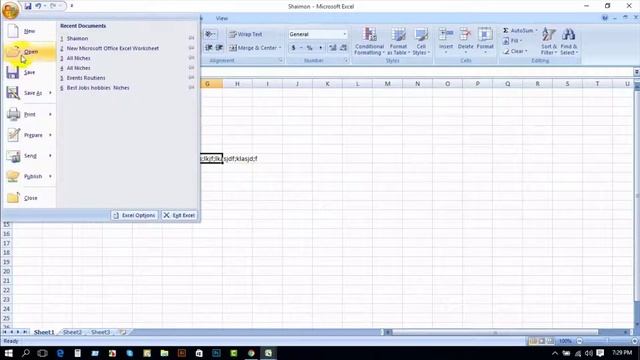Expand the Publish submenu arrow
Screen dimensions: 640x360
(x=50, y=176)
